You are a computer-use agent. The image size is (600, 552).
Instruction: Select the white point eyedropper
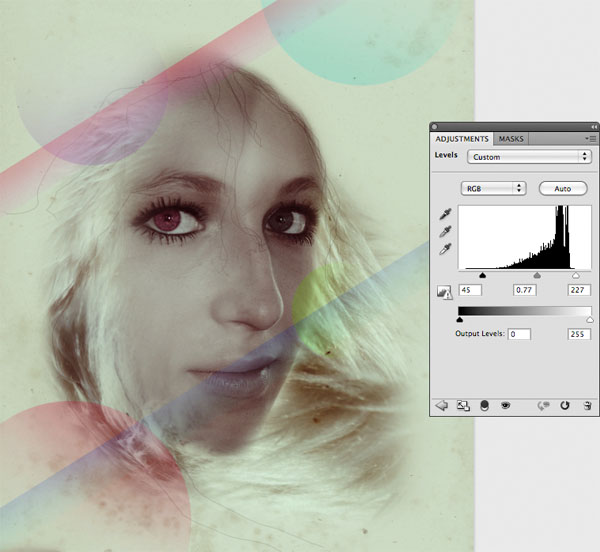pos(445,249)
